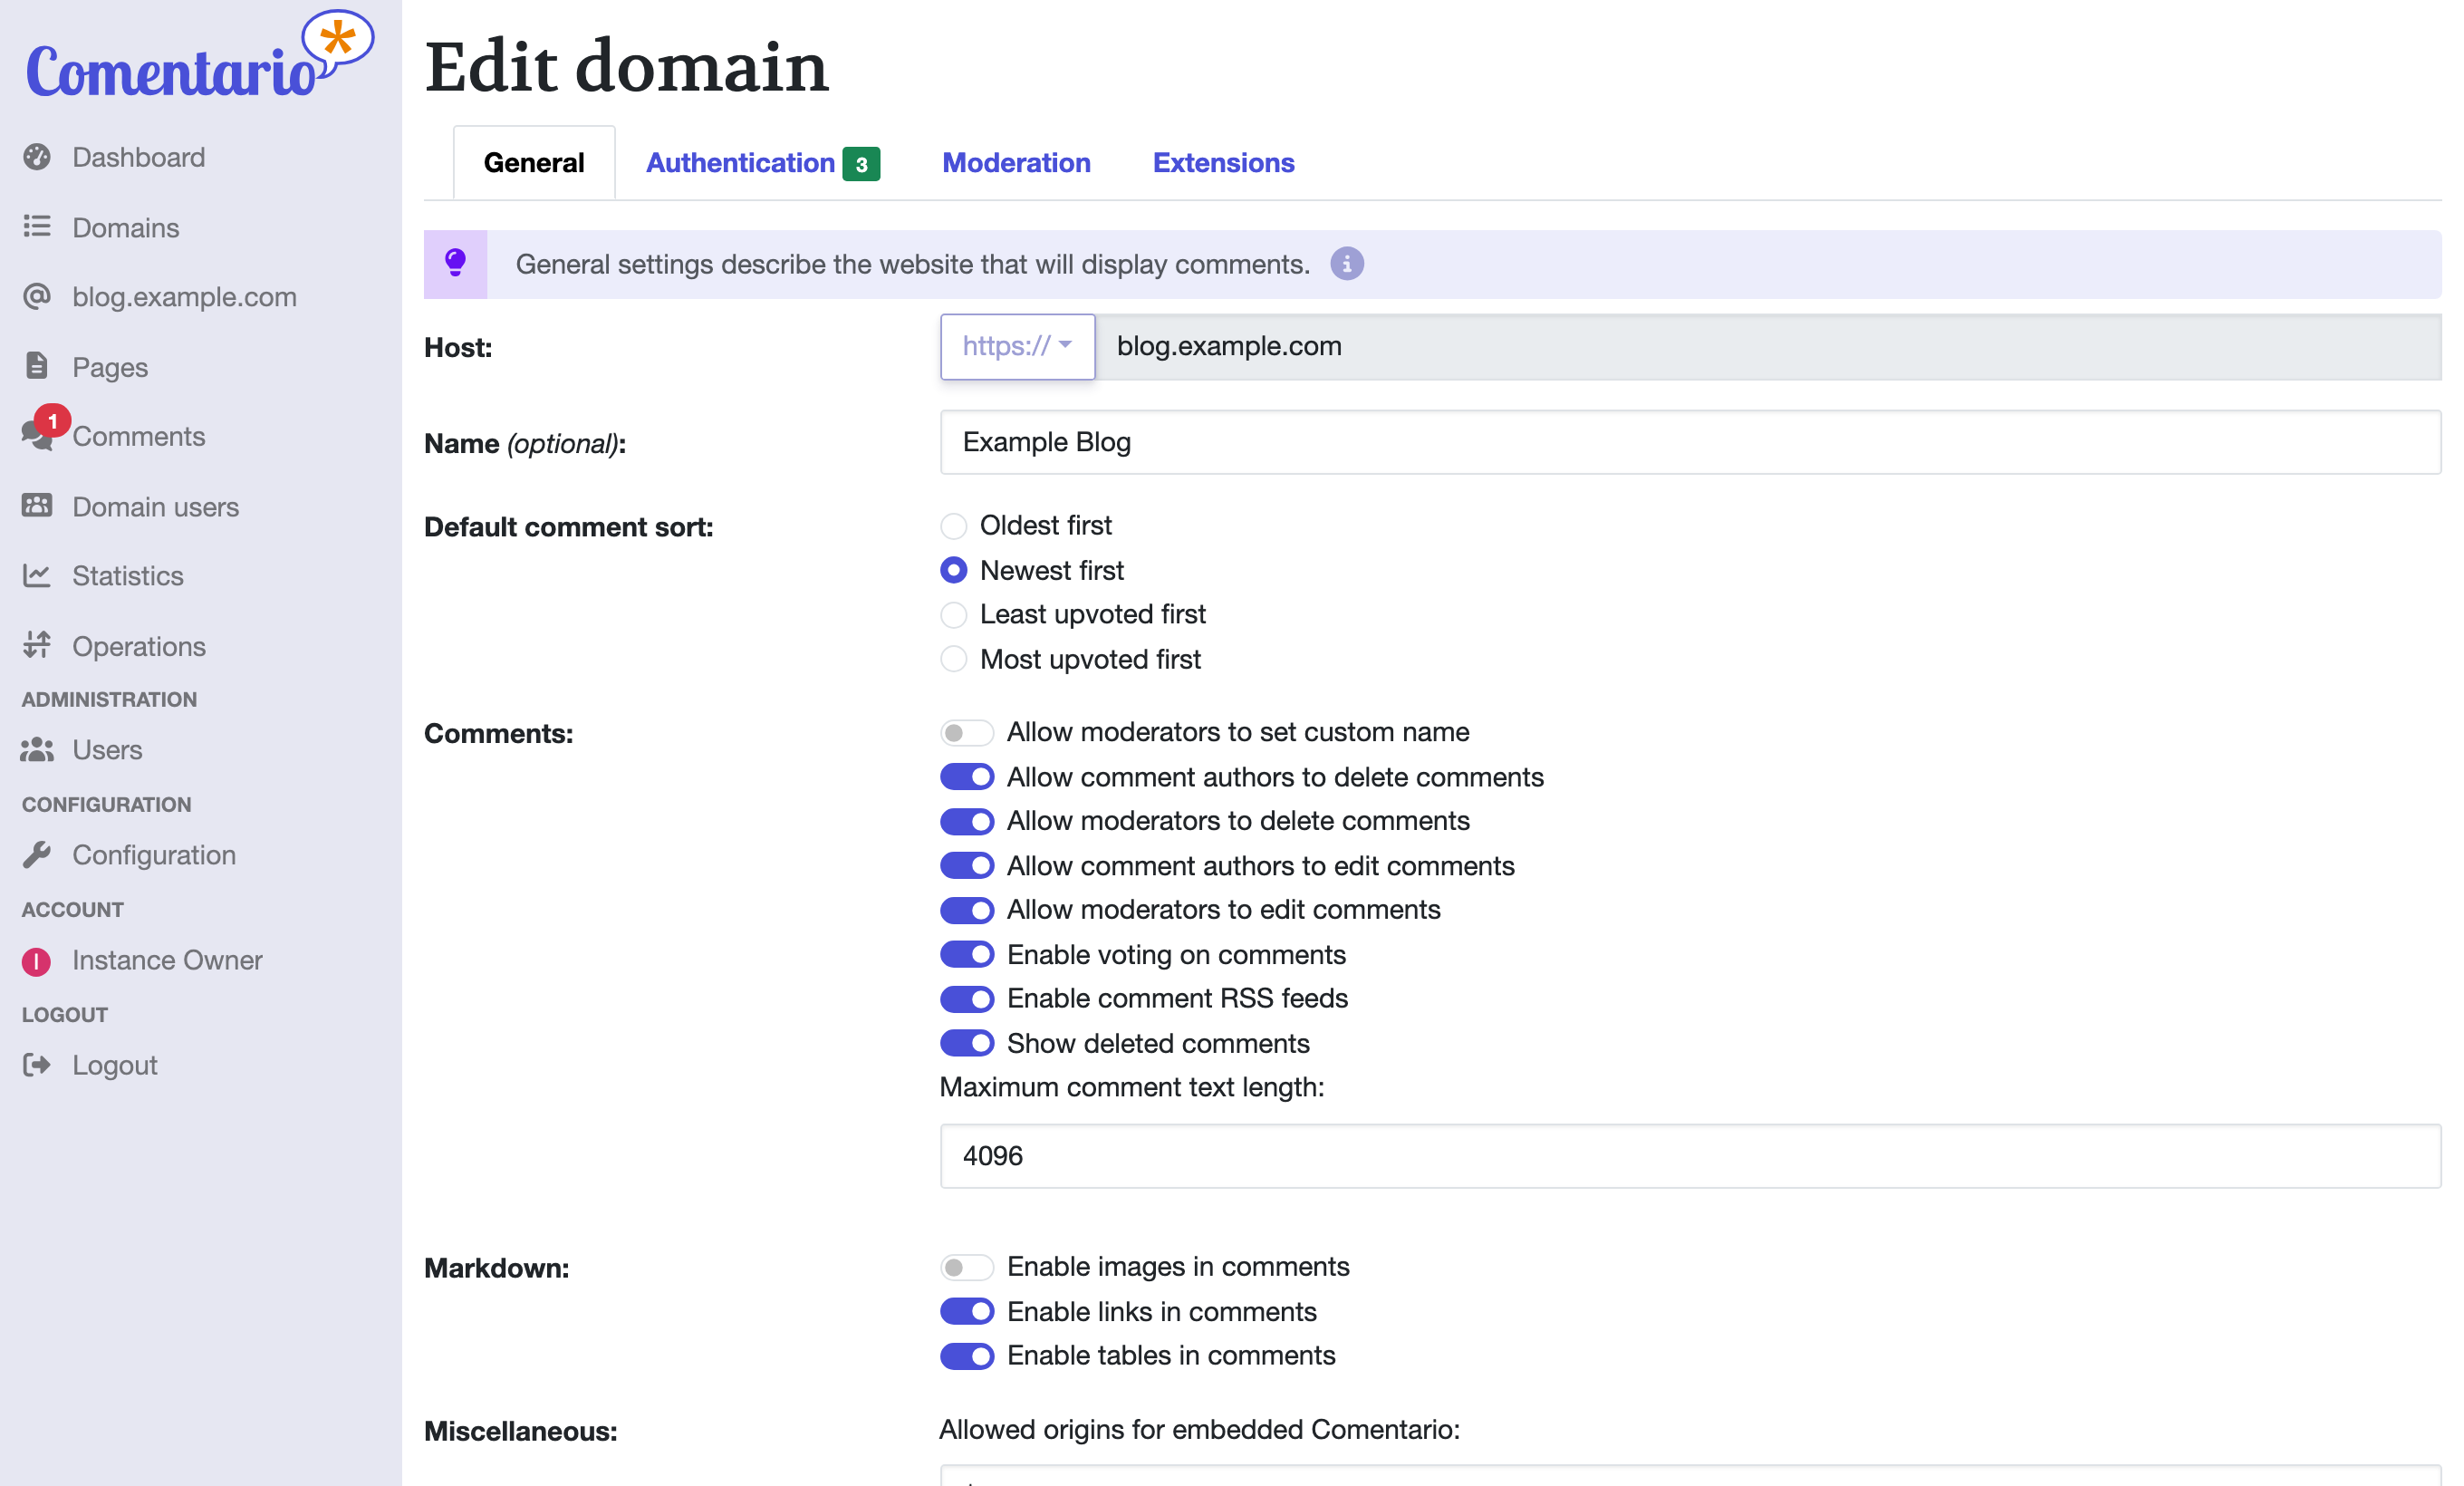The width and height of the screenshot is (2464, 1486).
Task: Select Most upvoted first sorting
Action: click(954, 659)
